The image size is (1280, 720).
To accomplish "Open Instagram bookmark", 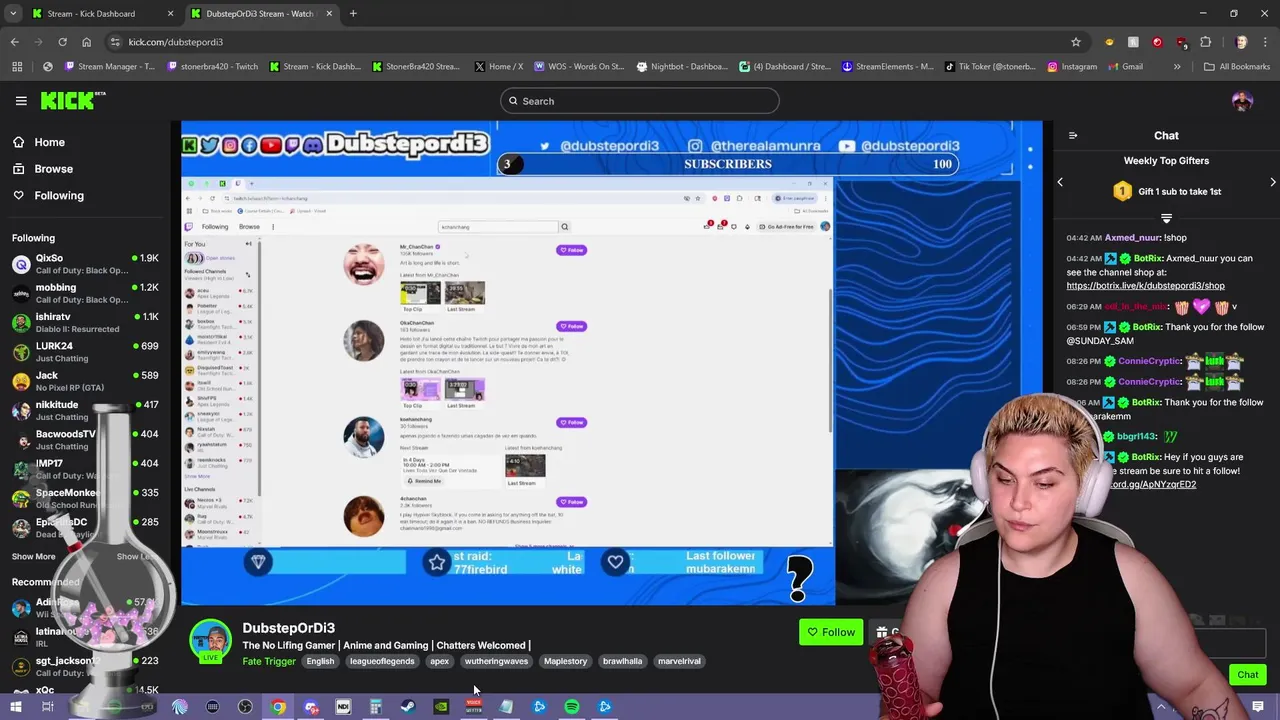I will point(1071,67).
